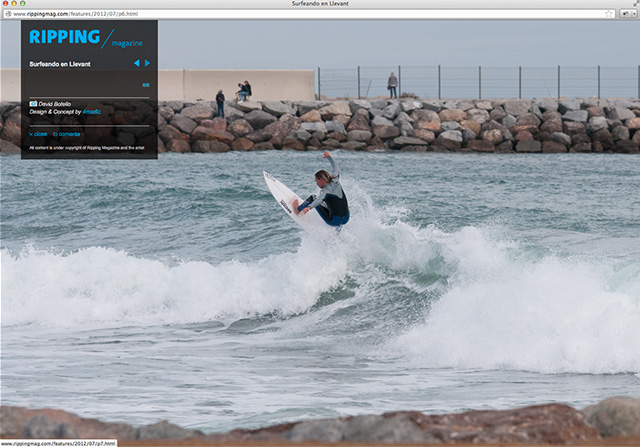Advance to the next photo with right arrow

tap(148, 63)
